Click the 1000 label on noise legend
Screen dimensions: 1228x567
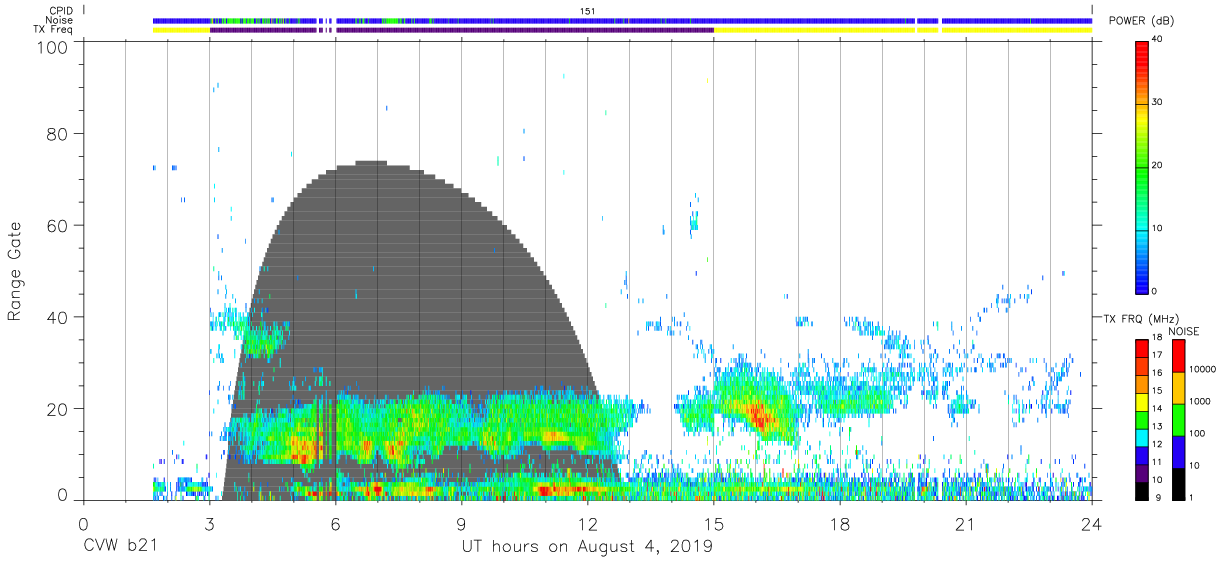click(x=1202, y=401)
